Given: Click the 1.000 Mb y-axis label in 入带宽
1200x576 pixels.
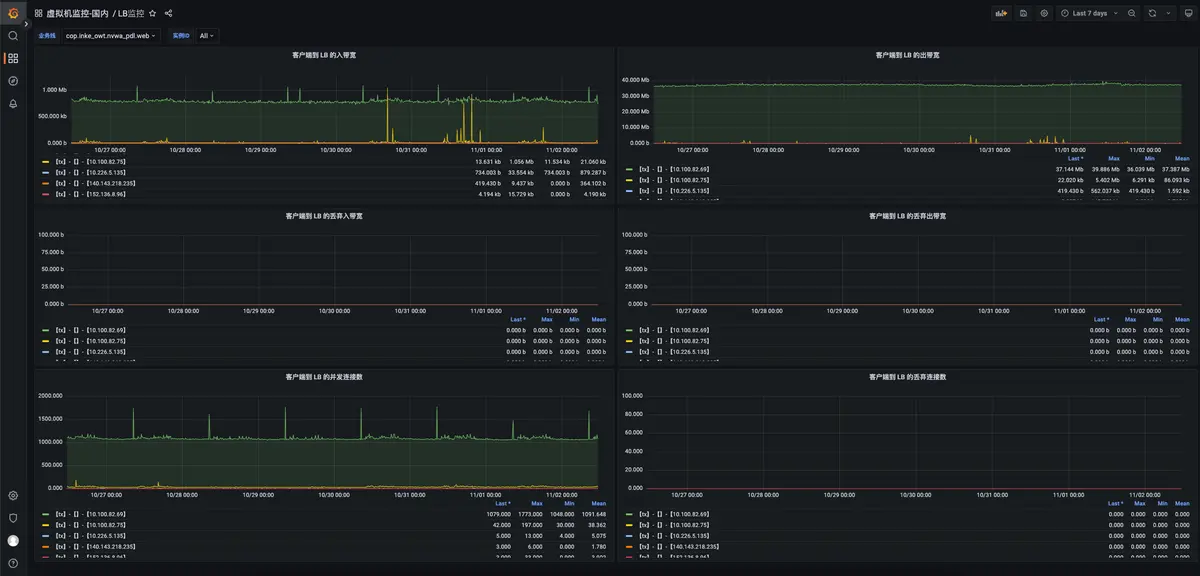Looking at the screenshot, I should point(55,90).
